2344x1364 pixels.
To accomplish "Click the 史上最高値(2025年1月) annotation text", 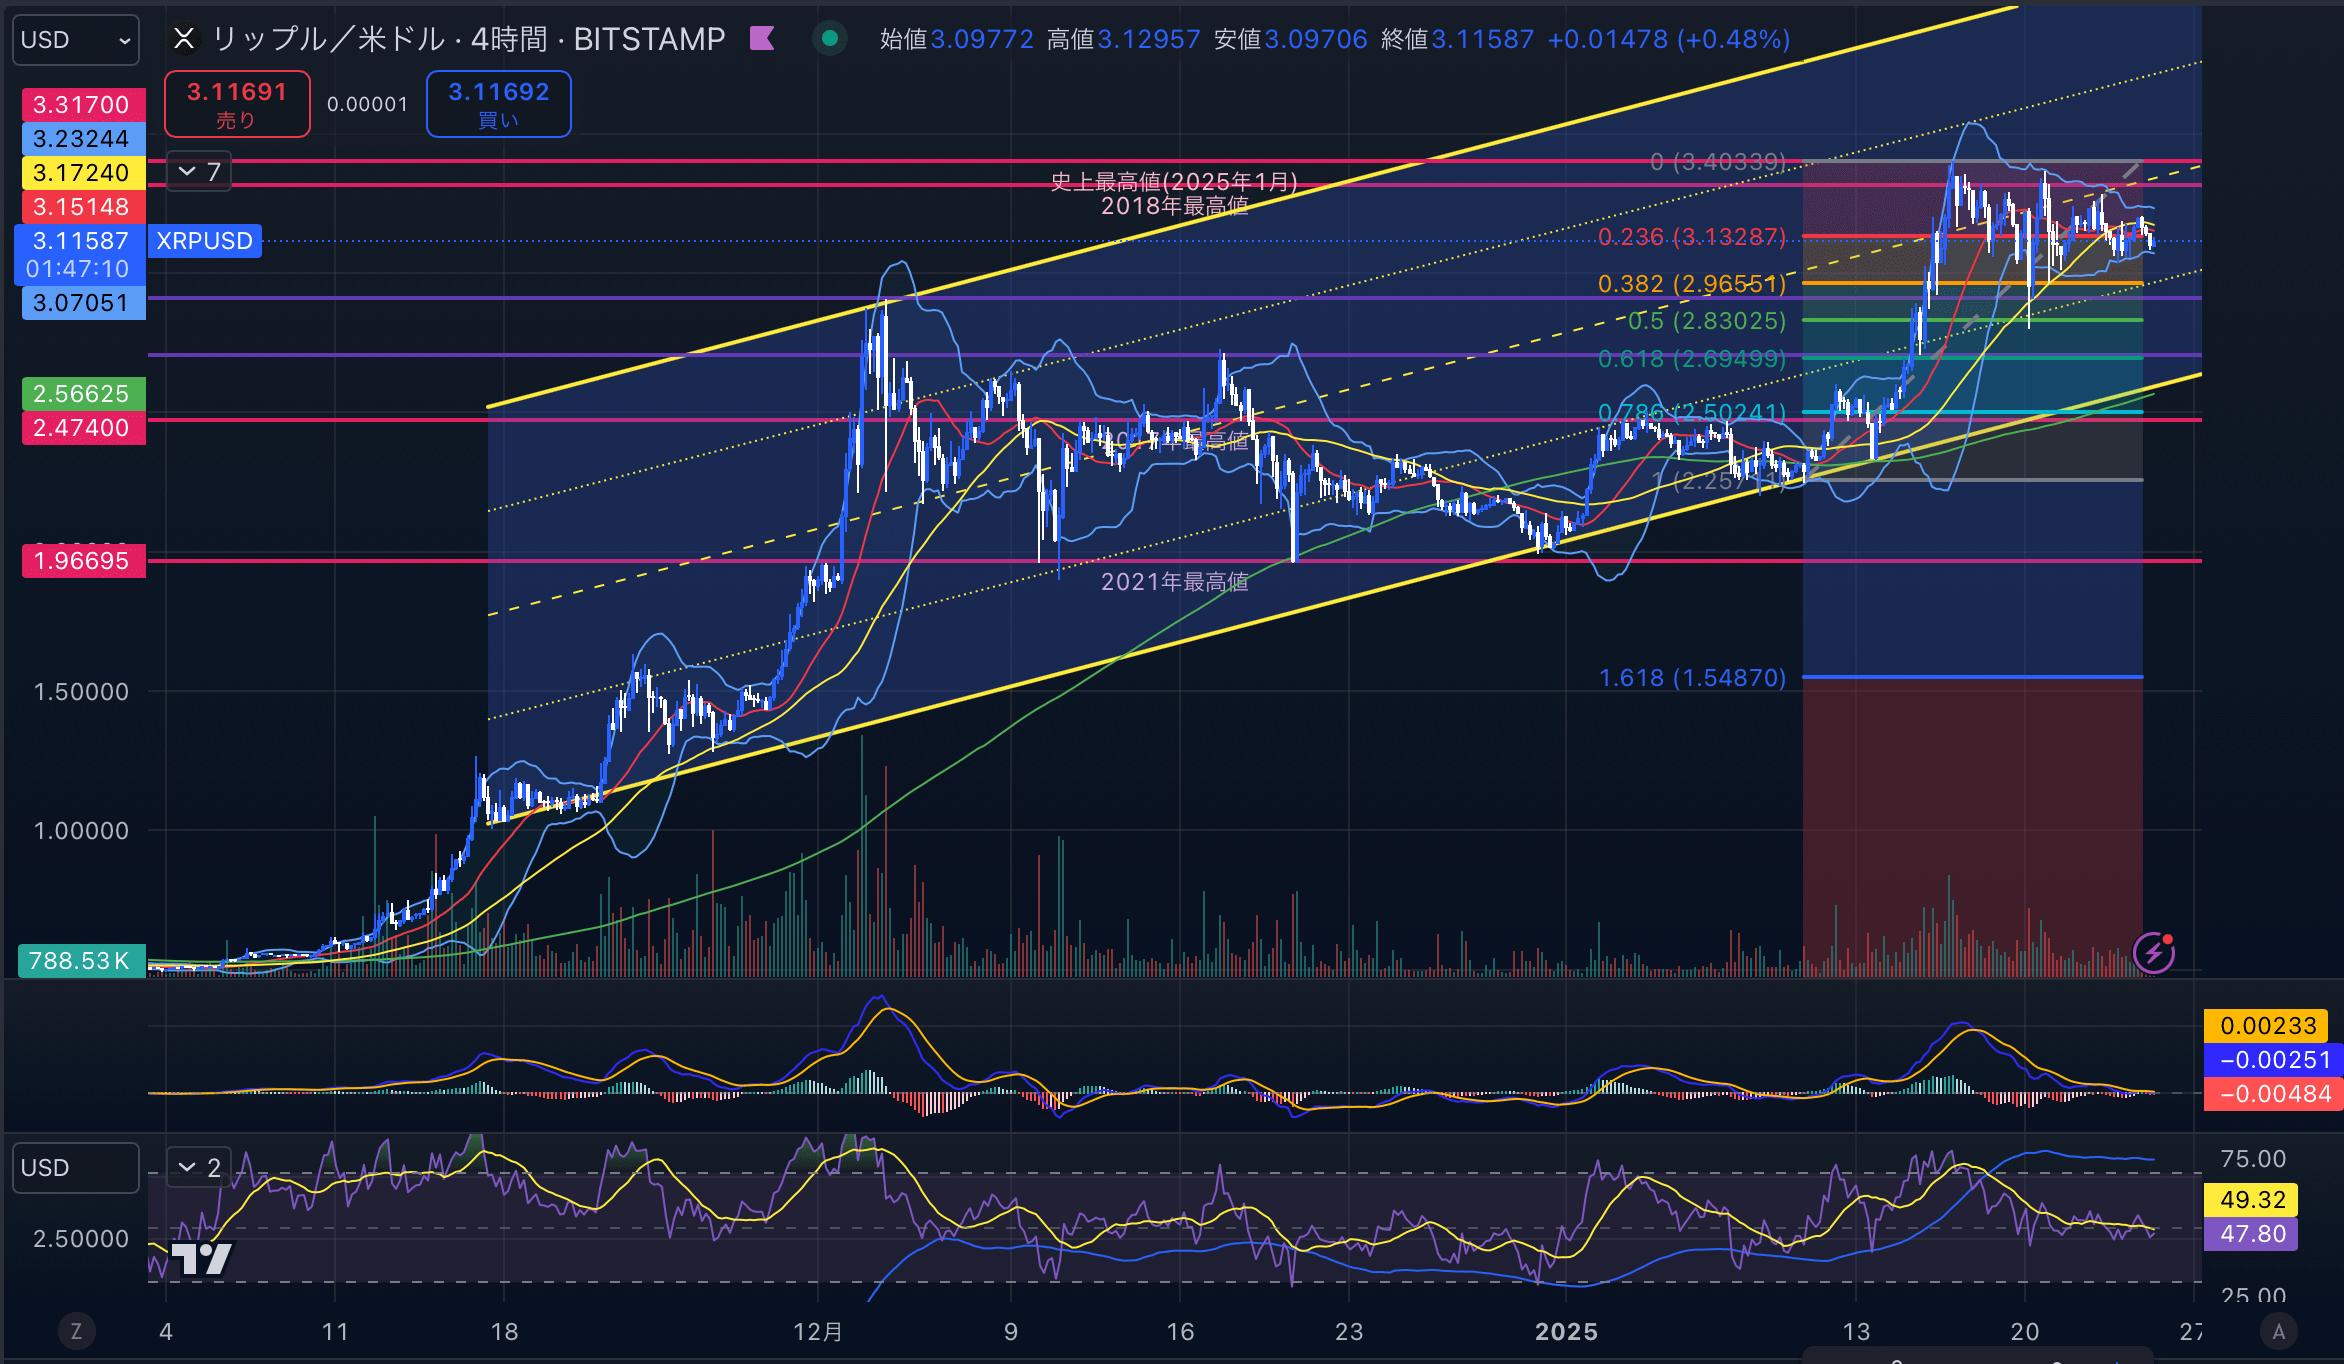I will (x=1174, y=181).
